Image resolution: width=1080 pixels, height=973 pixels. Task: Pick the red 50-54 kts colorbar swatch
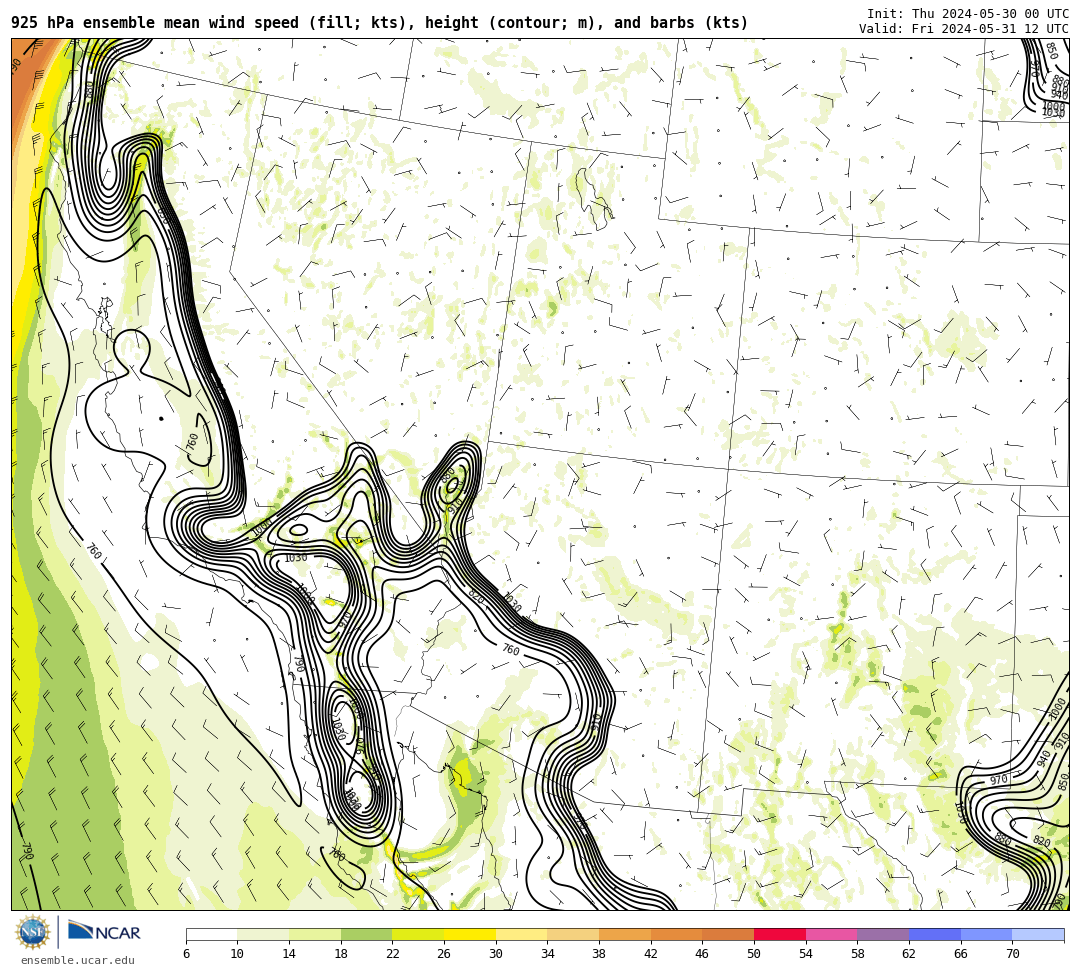click(x=780, y=934)
